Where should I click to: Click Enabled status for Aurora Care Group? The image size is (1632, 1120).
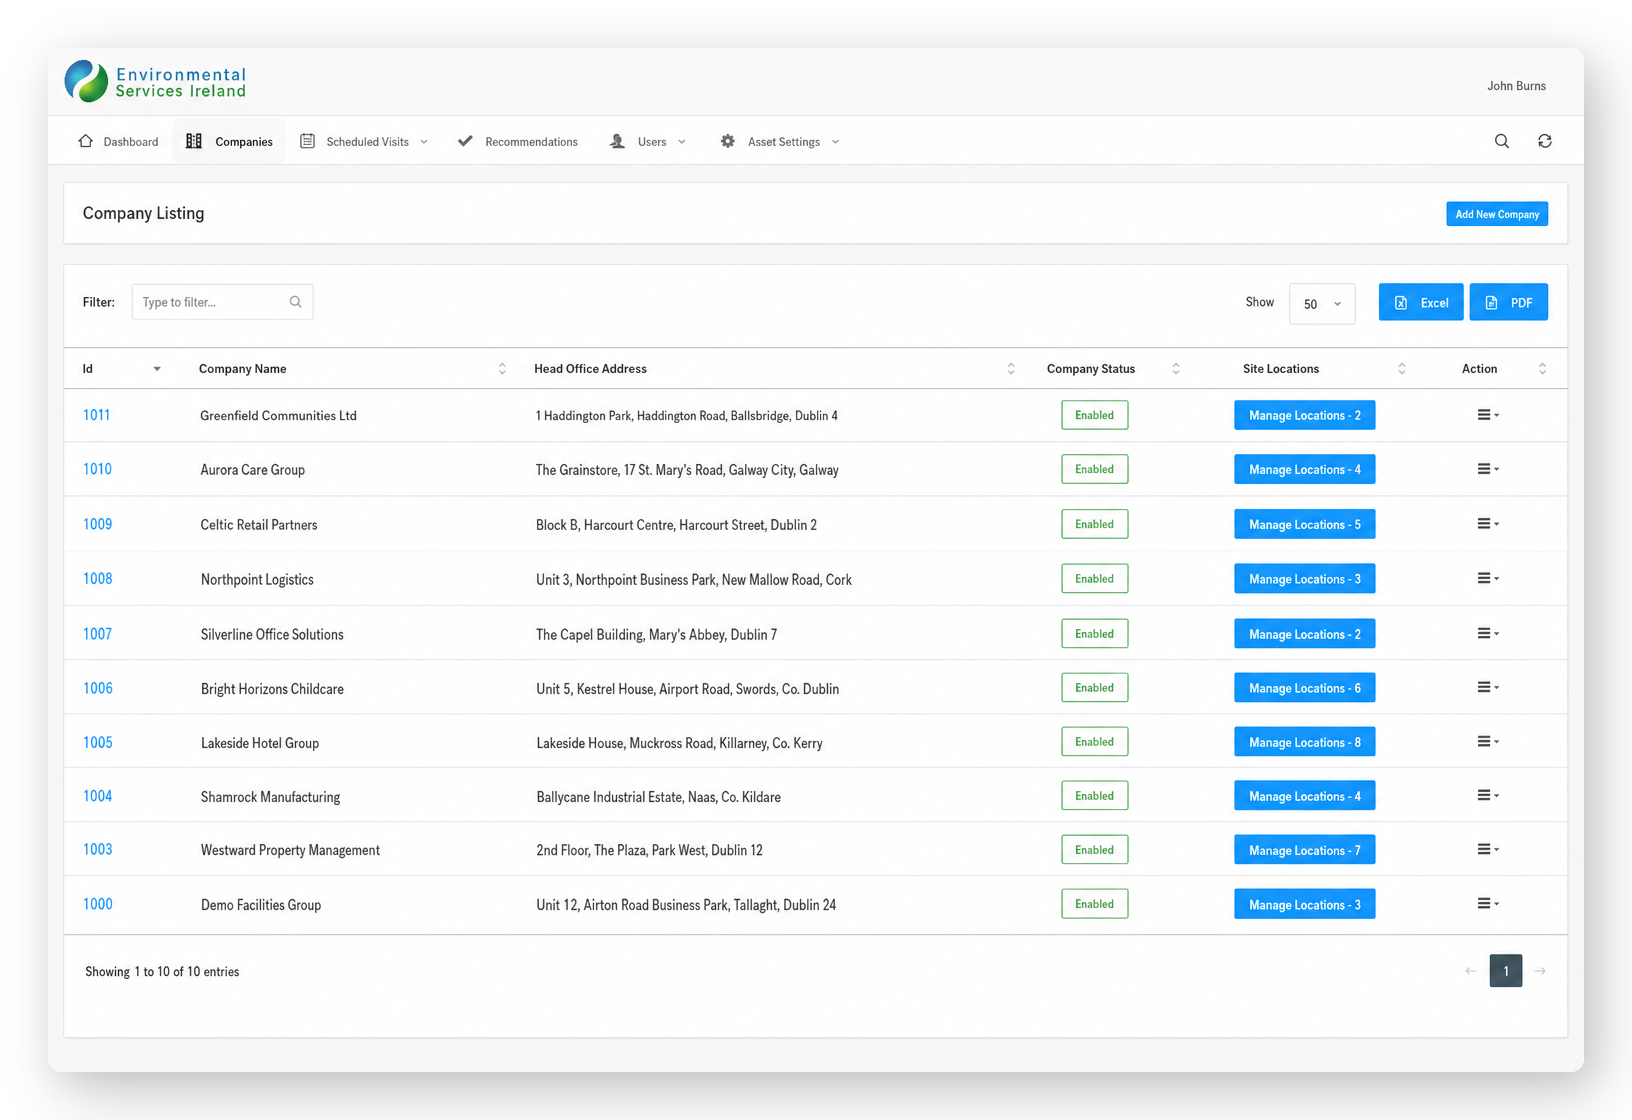pos(1094,469)
